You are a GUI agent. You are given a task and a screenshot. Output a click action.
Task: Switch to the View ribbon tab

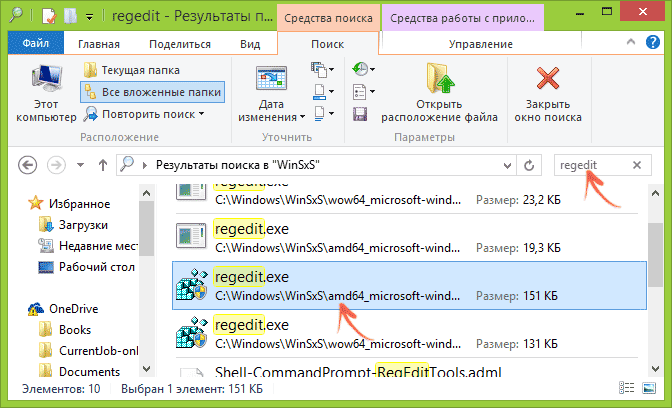coord(250,44)
